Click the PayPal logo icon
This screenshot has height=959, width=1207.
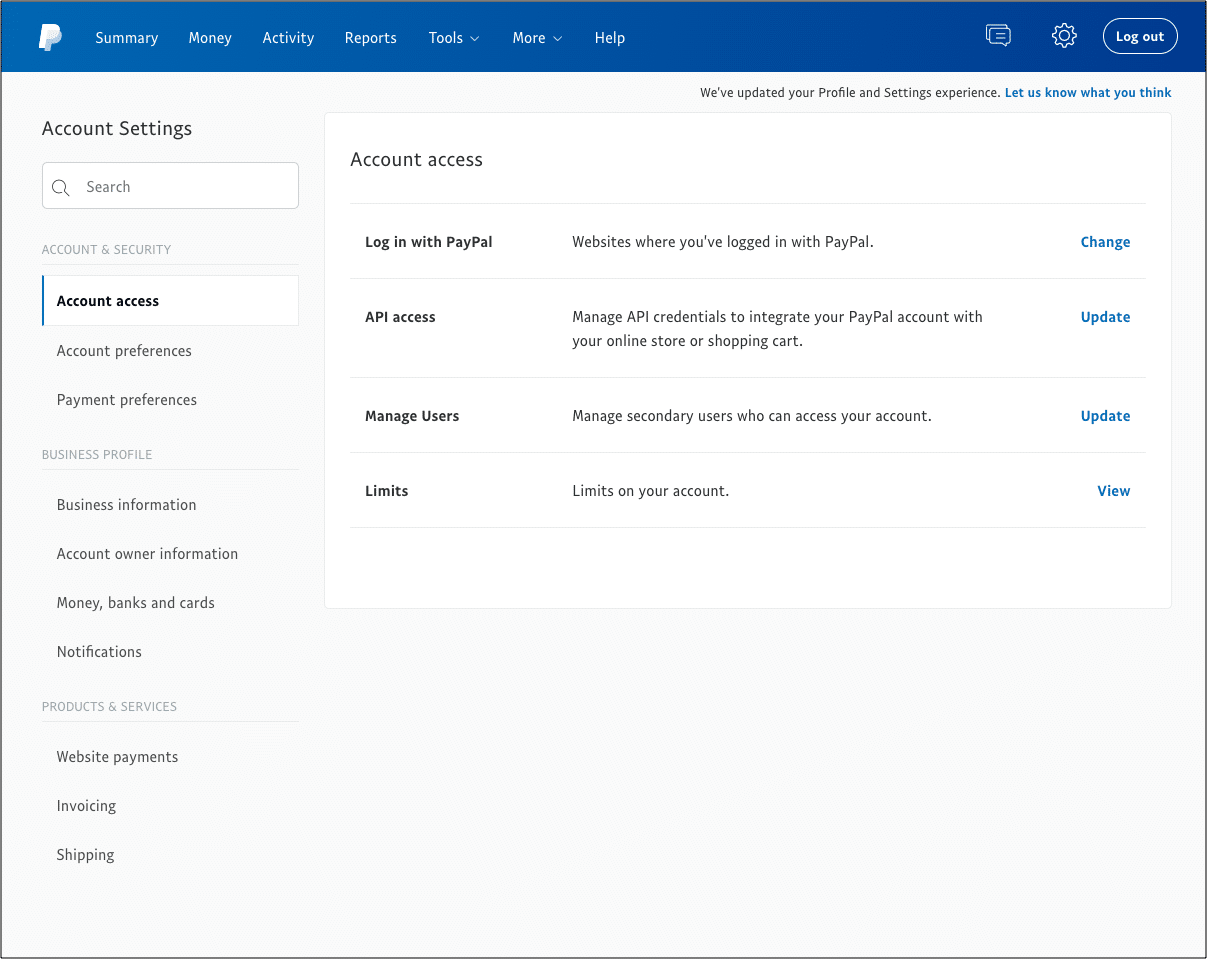(50, 38)
